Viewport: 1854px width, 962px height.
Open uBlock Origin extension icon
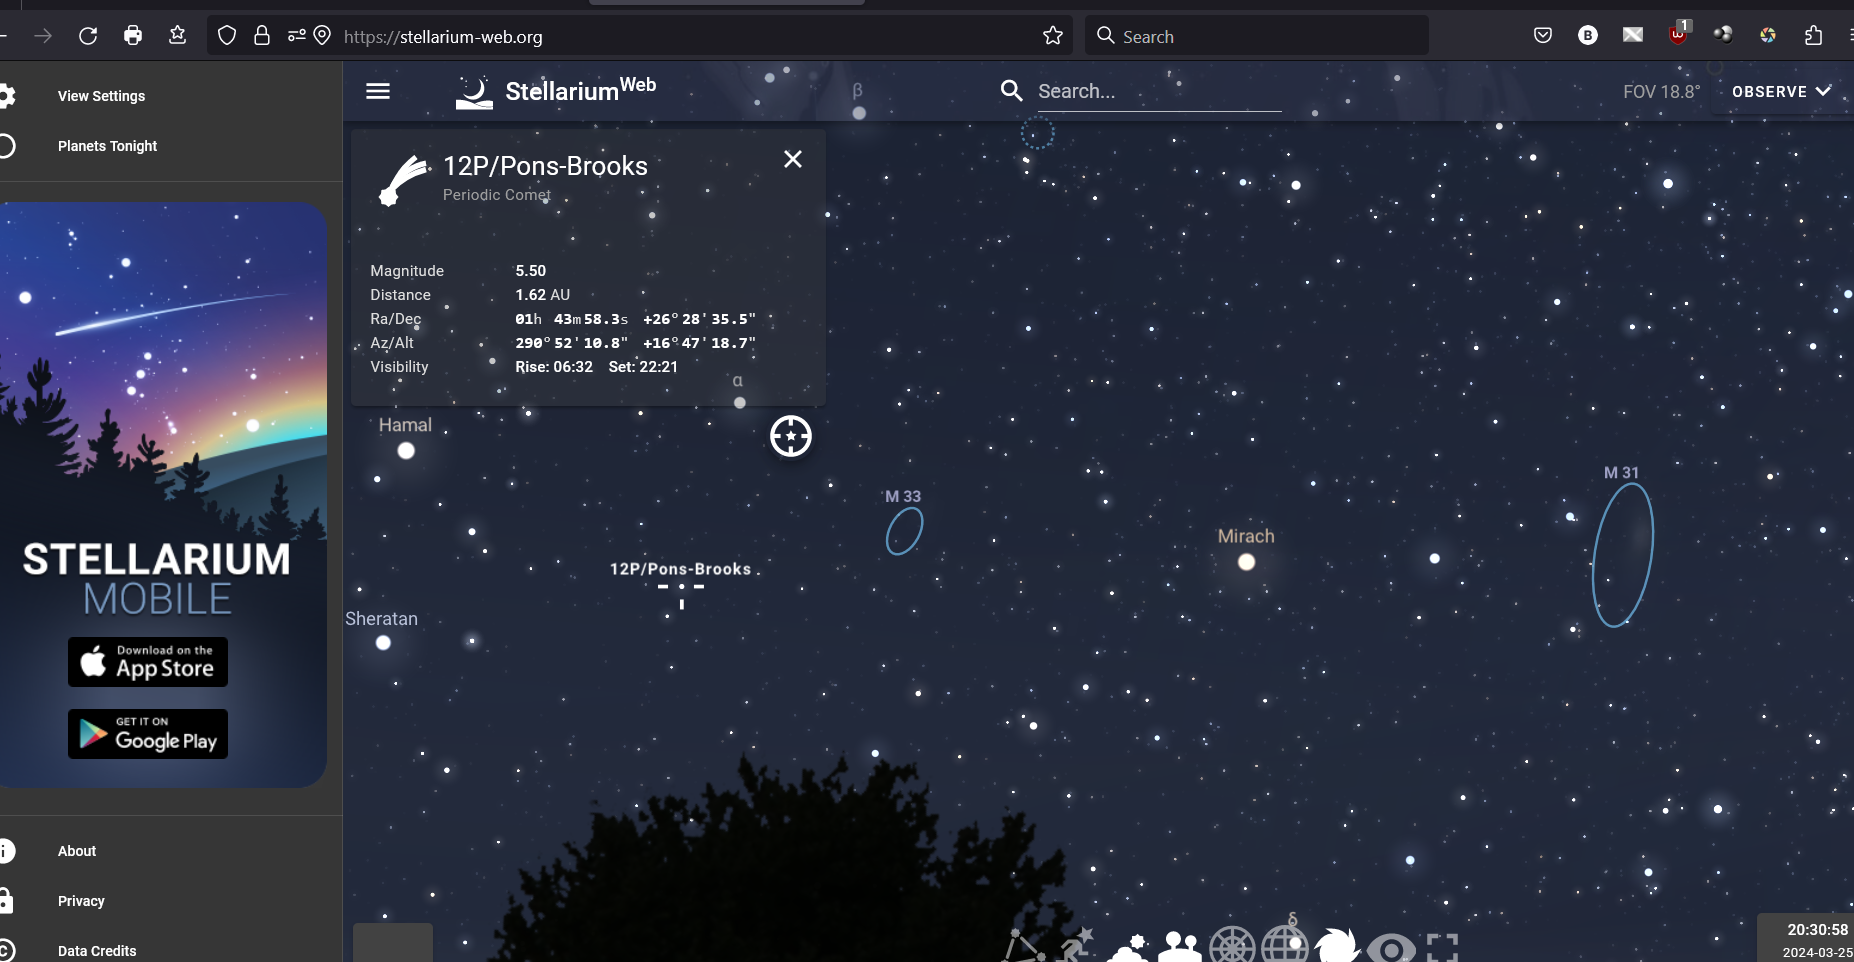tap(1678, 36)
